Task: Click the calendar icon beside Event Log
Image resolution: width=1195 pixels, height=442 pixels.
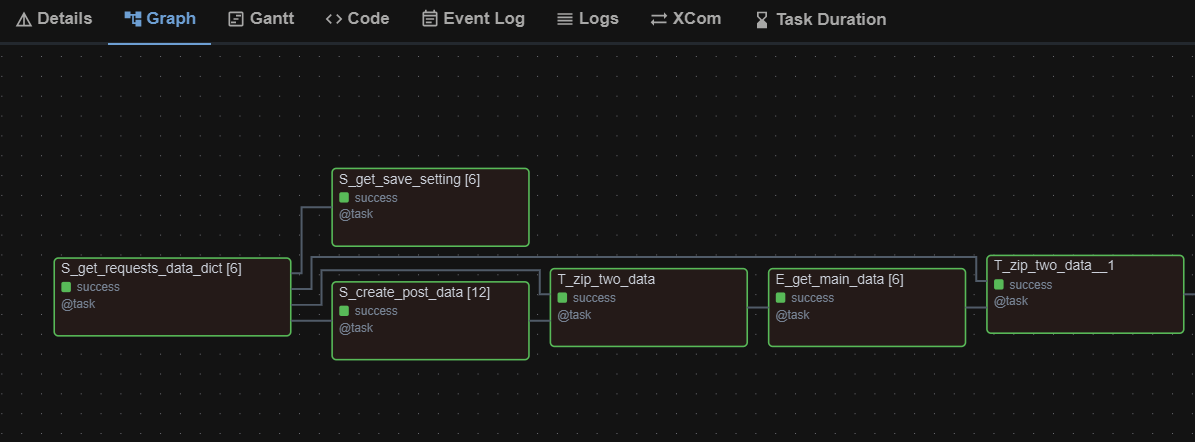Action: pos(430,19)
